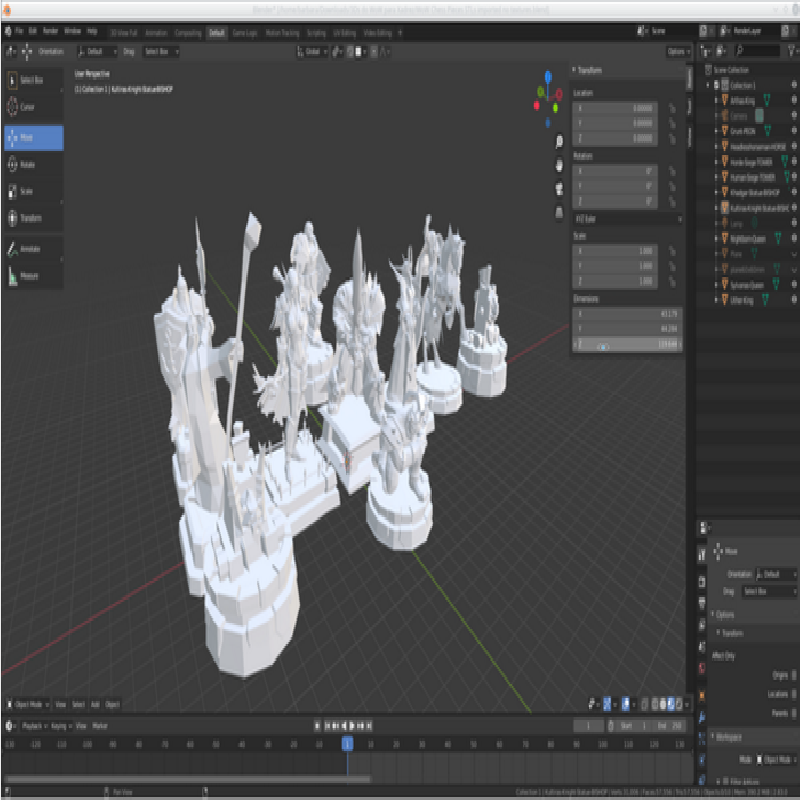Click the Location X value slider field
The width and height of the screenshot is (800, 800).
614,108
